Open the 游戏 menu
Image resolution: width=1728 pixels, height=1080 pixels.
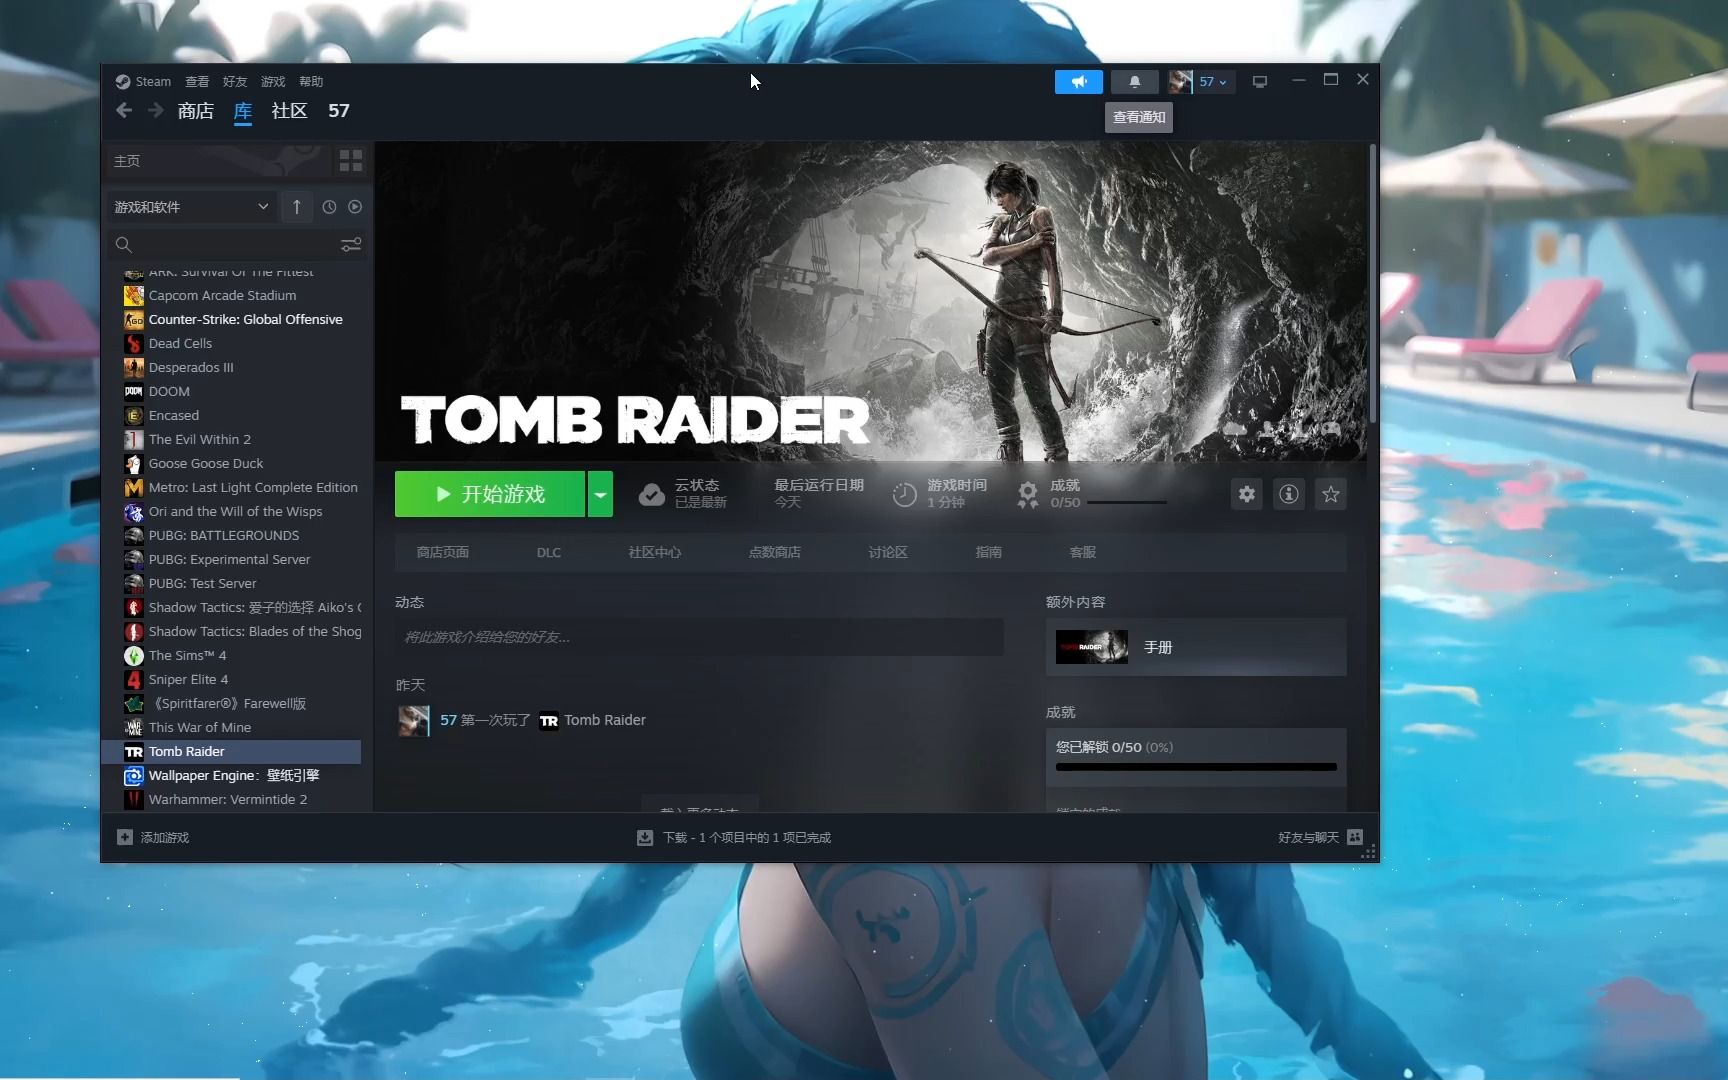[x=273, y=82]
